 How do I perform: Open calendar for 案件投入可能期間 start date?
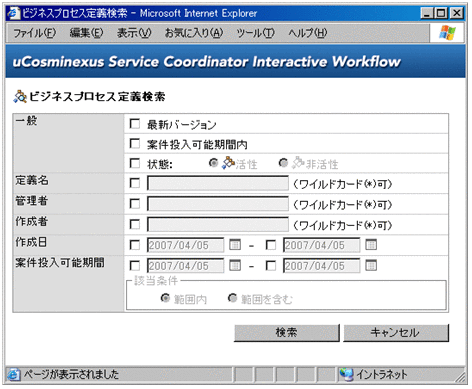(235, 266)
